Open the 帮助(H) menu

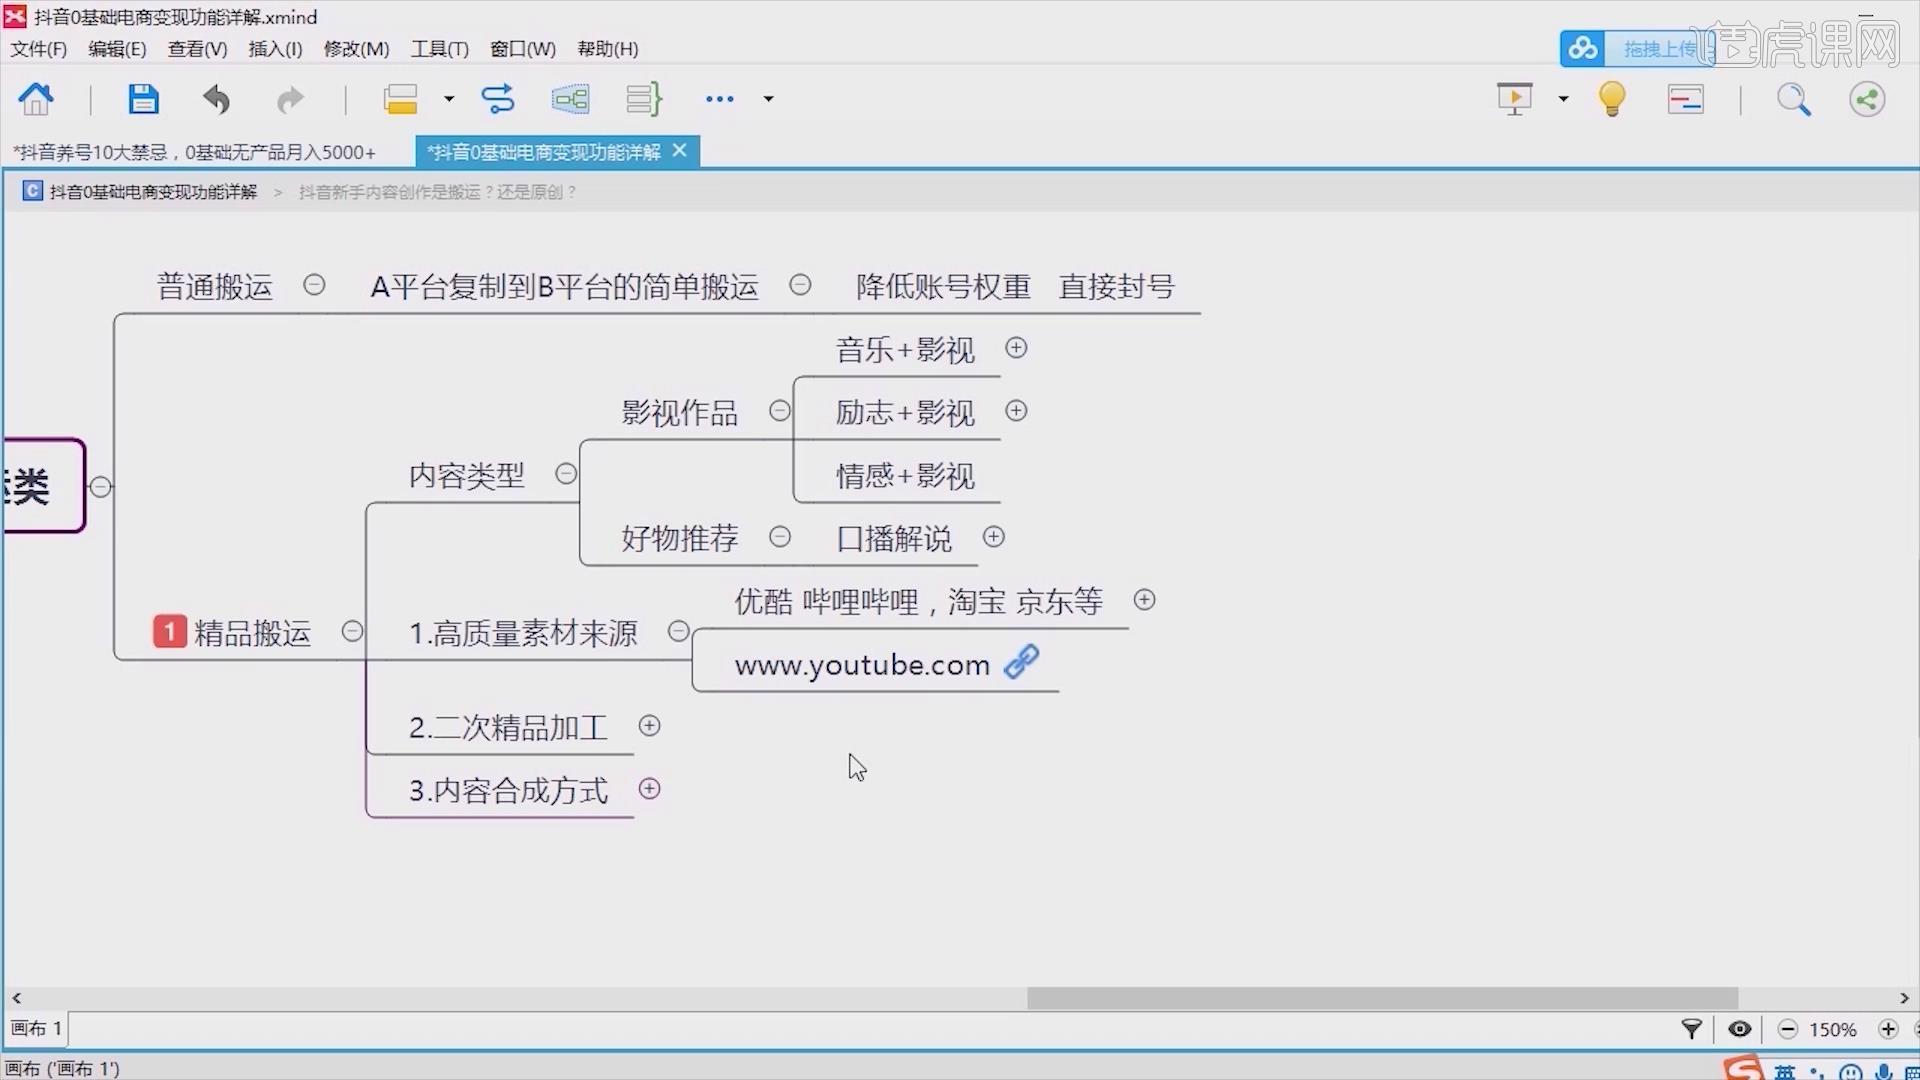(x=607, y=49)
